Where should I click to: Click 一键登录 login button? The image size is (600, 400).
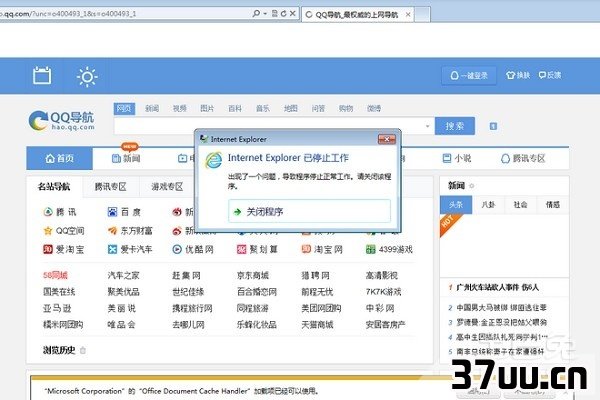469,75
